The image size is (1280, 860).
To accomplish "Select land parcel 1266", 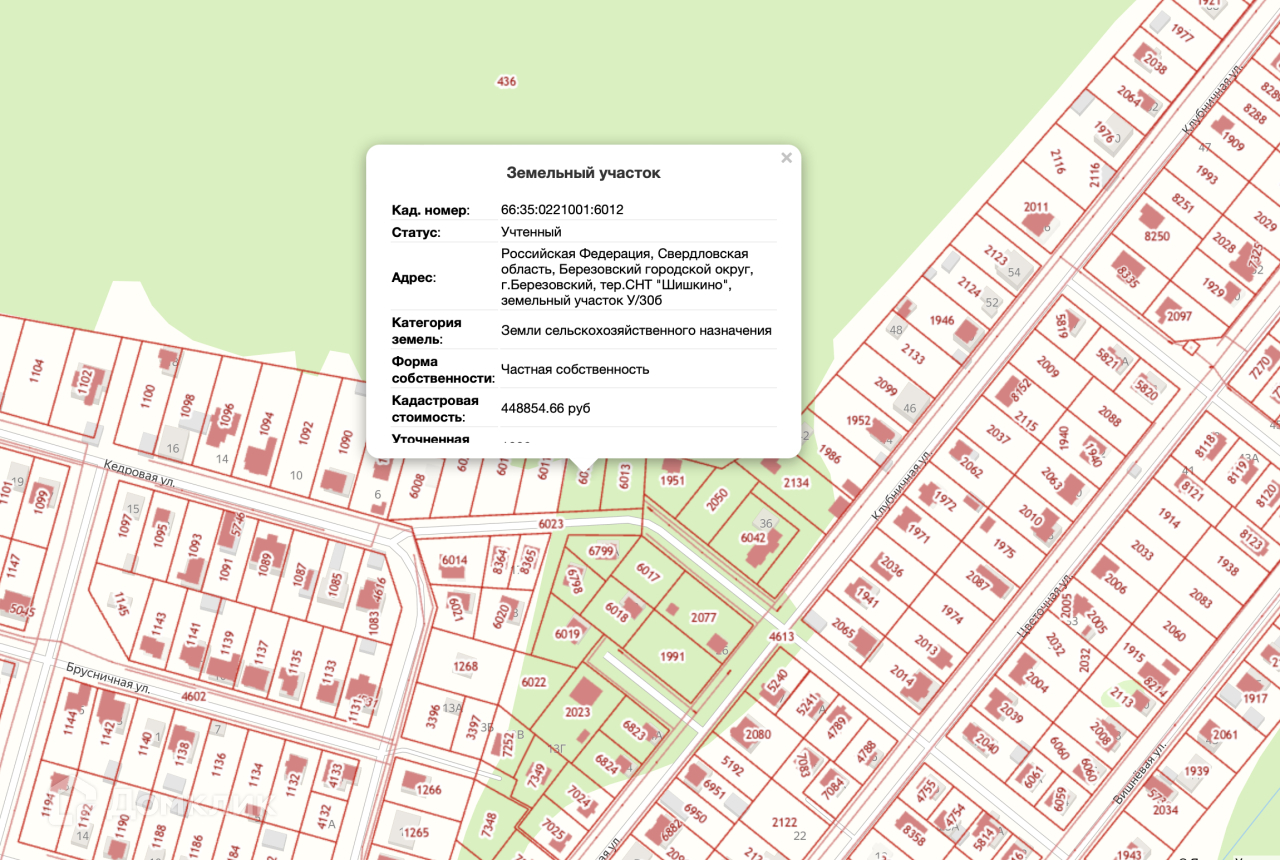I will (x=428, y=790).
